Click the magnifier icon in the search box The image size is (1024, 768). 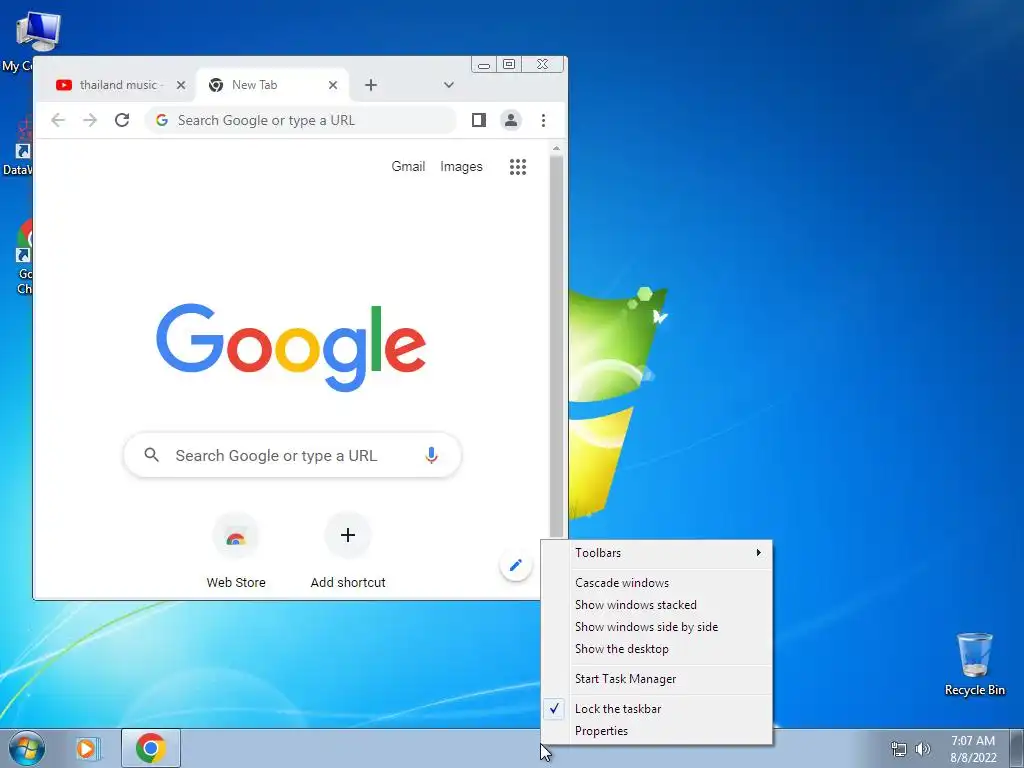pyautogui.click(x=152, y=455)
